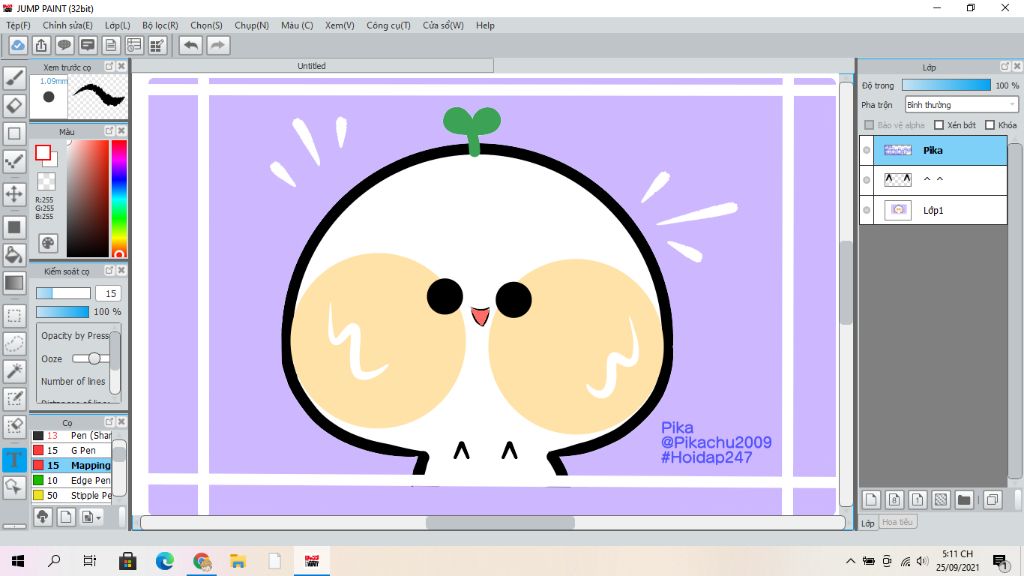Click the Undo arrow in toolbar
1024x576 pixels.
pos(190,45)
